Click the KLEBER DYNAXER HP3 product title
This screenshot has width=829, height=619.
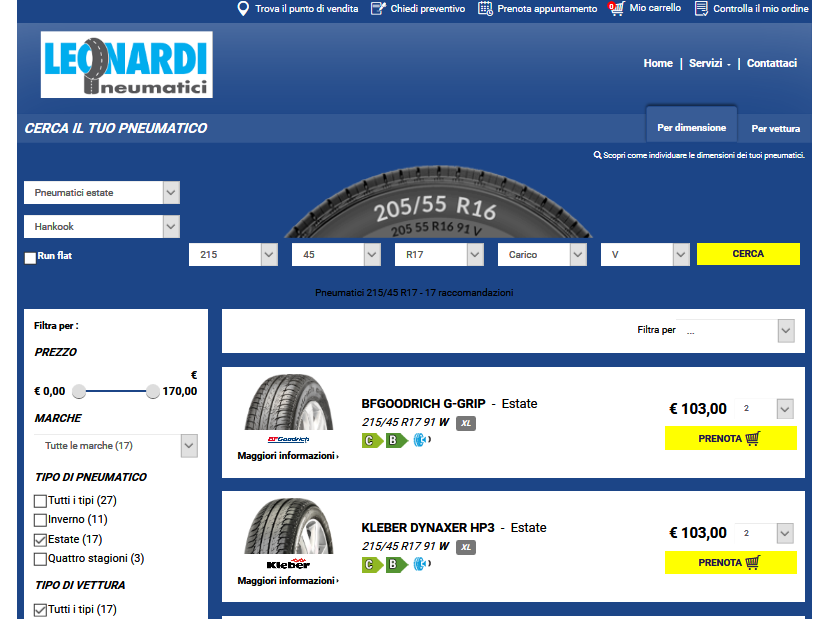coord(428,528)
